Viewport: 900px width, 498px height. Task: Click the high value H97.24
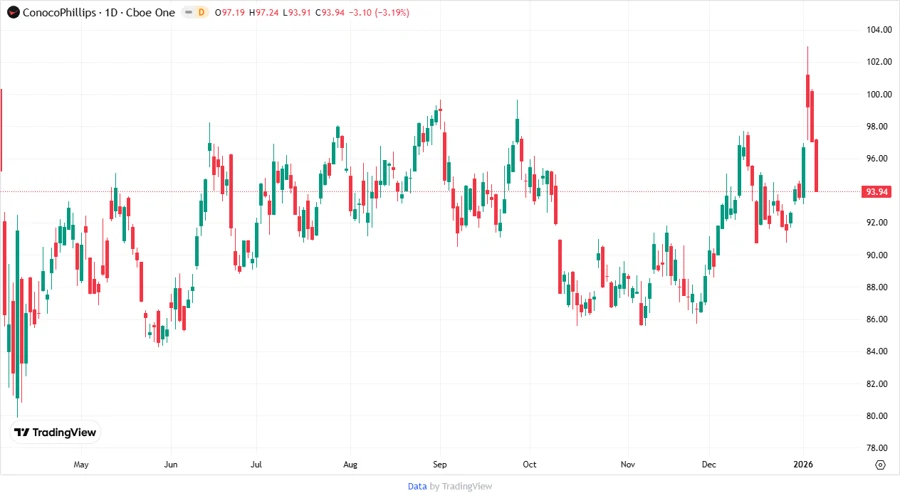pos(263,13)
